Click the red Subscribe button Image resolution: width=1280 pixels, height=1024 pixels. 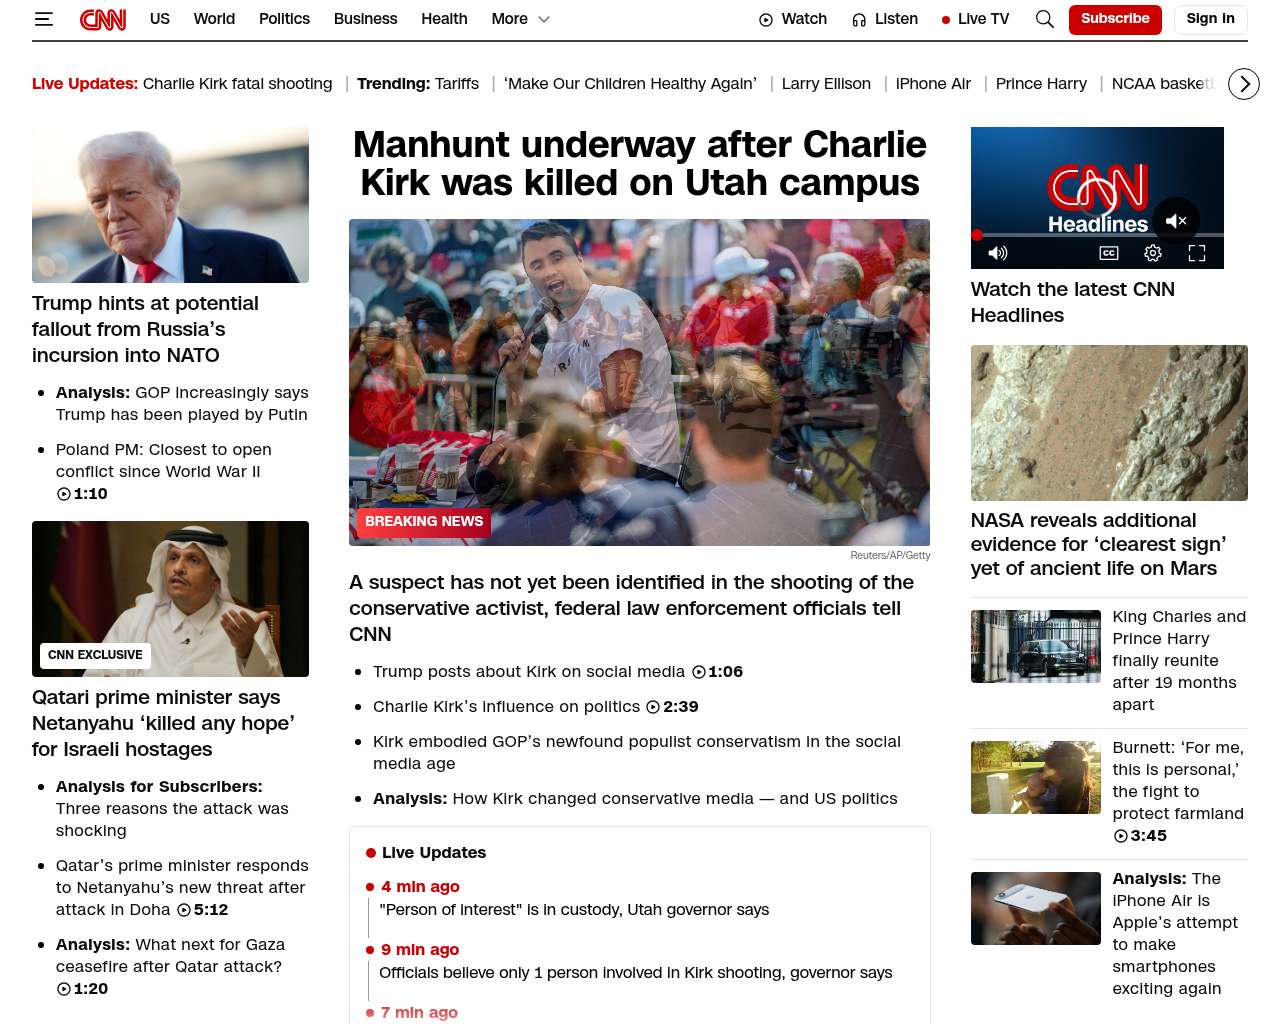point(1115,19)
